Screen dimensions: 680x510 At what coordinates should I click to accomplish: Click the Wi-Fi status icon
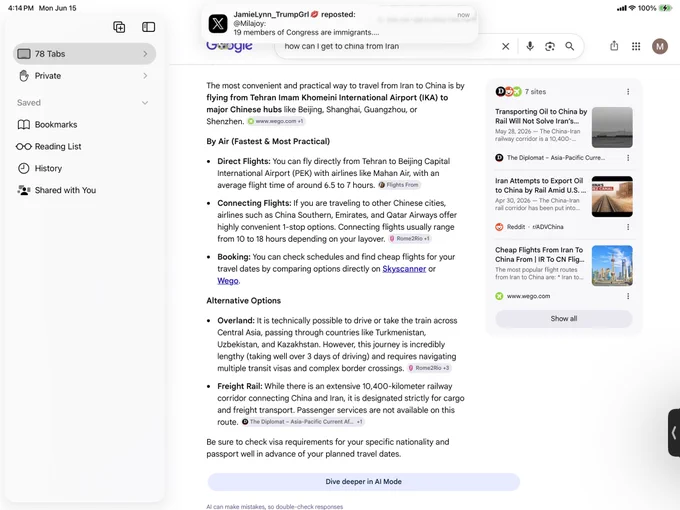pyautogui.click(x=632, y=8)
